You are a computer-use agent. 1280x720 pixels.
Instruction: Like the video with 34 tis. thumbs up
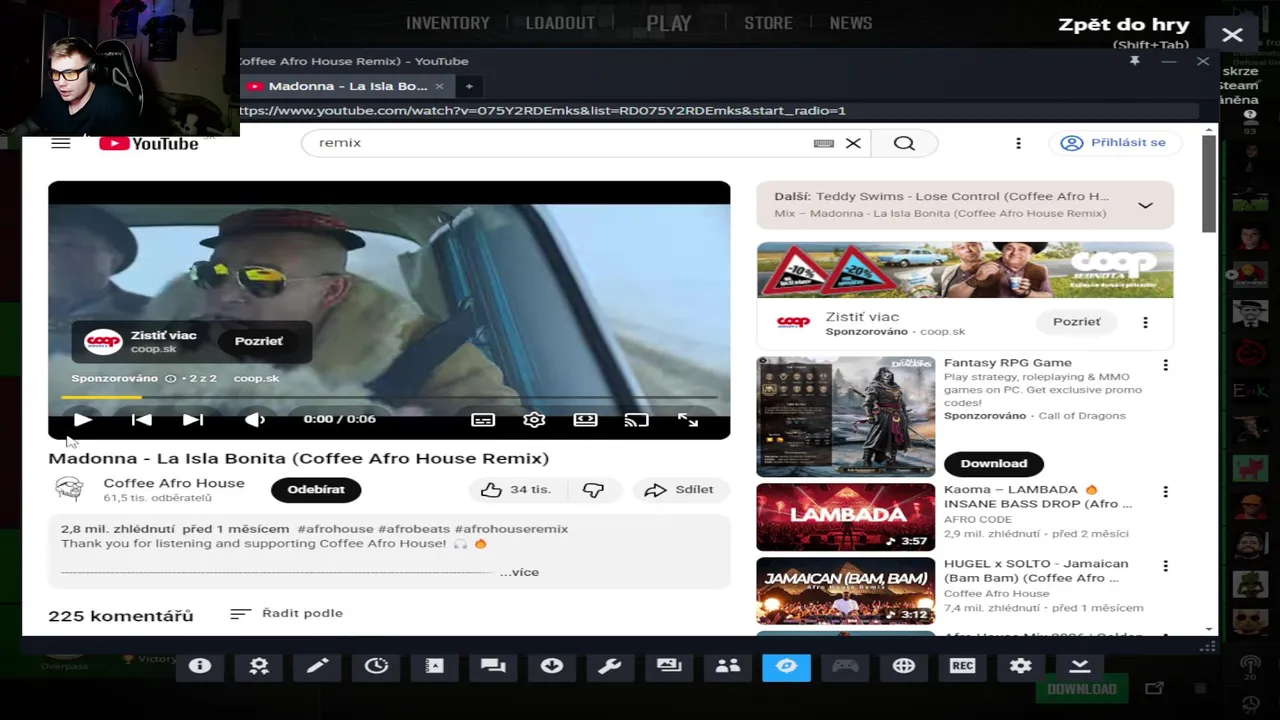click(x=516, y=490)
